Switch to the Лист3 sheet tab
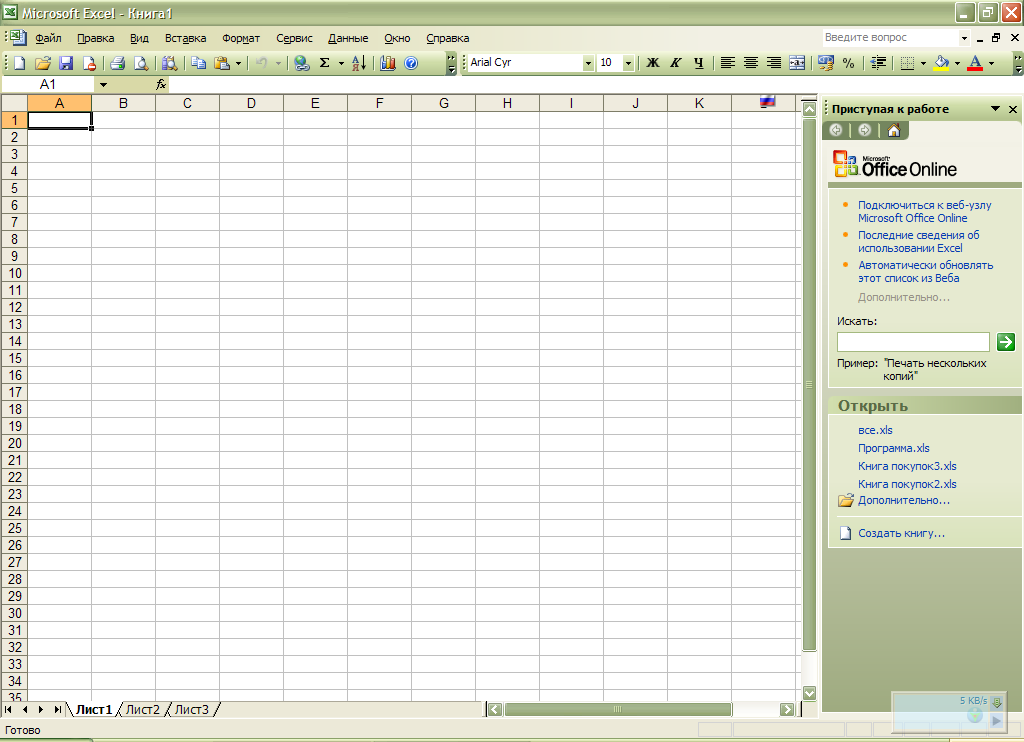Screen dimensions: 1024x742 pyautogui.click(x=192, y=709)
